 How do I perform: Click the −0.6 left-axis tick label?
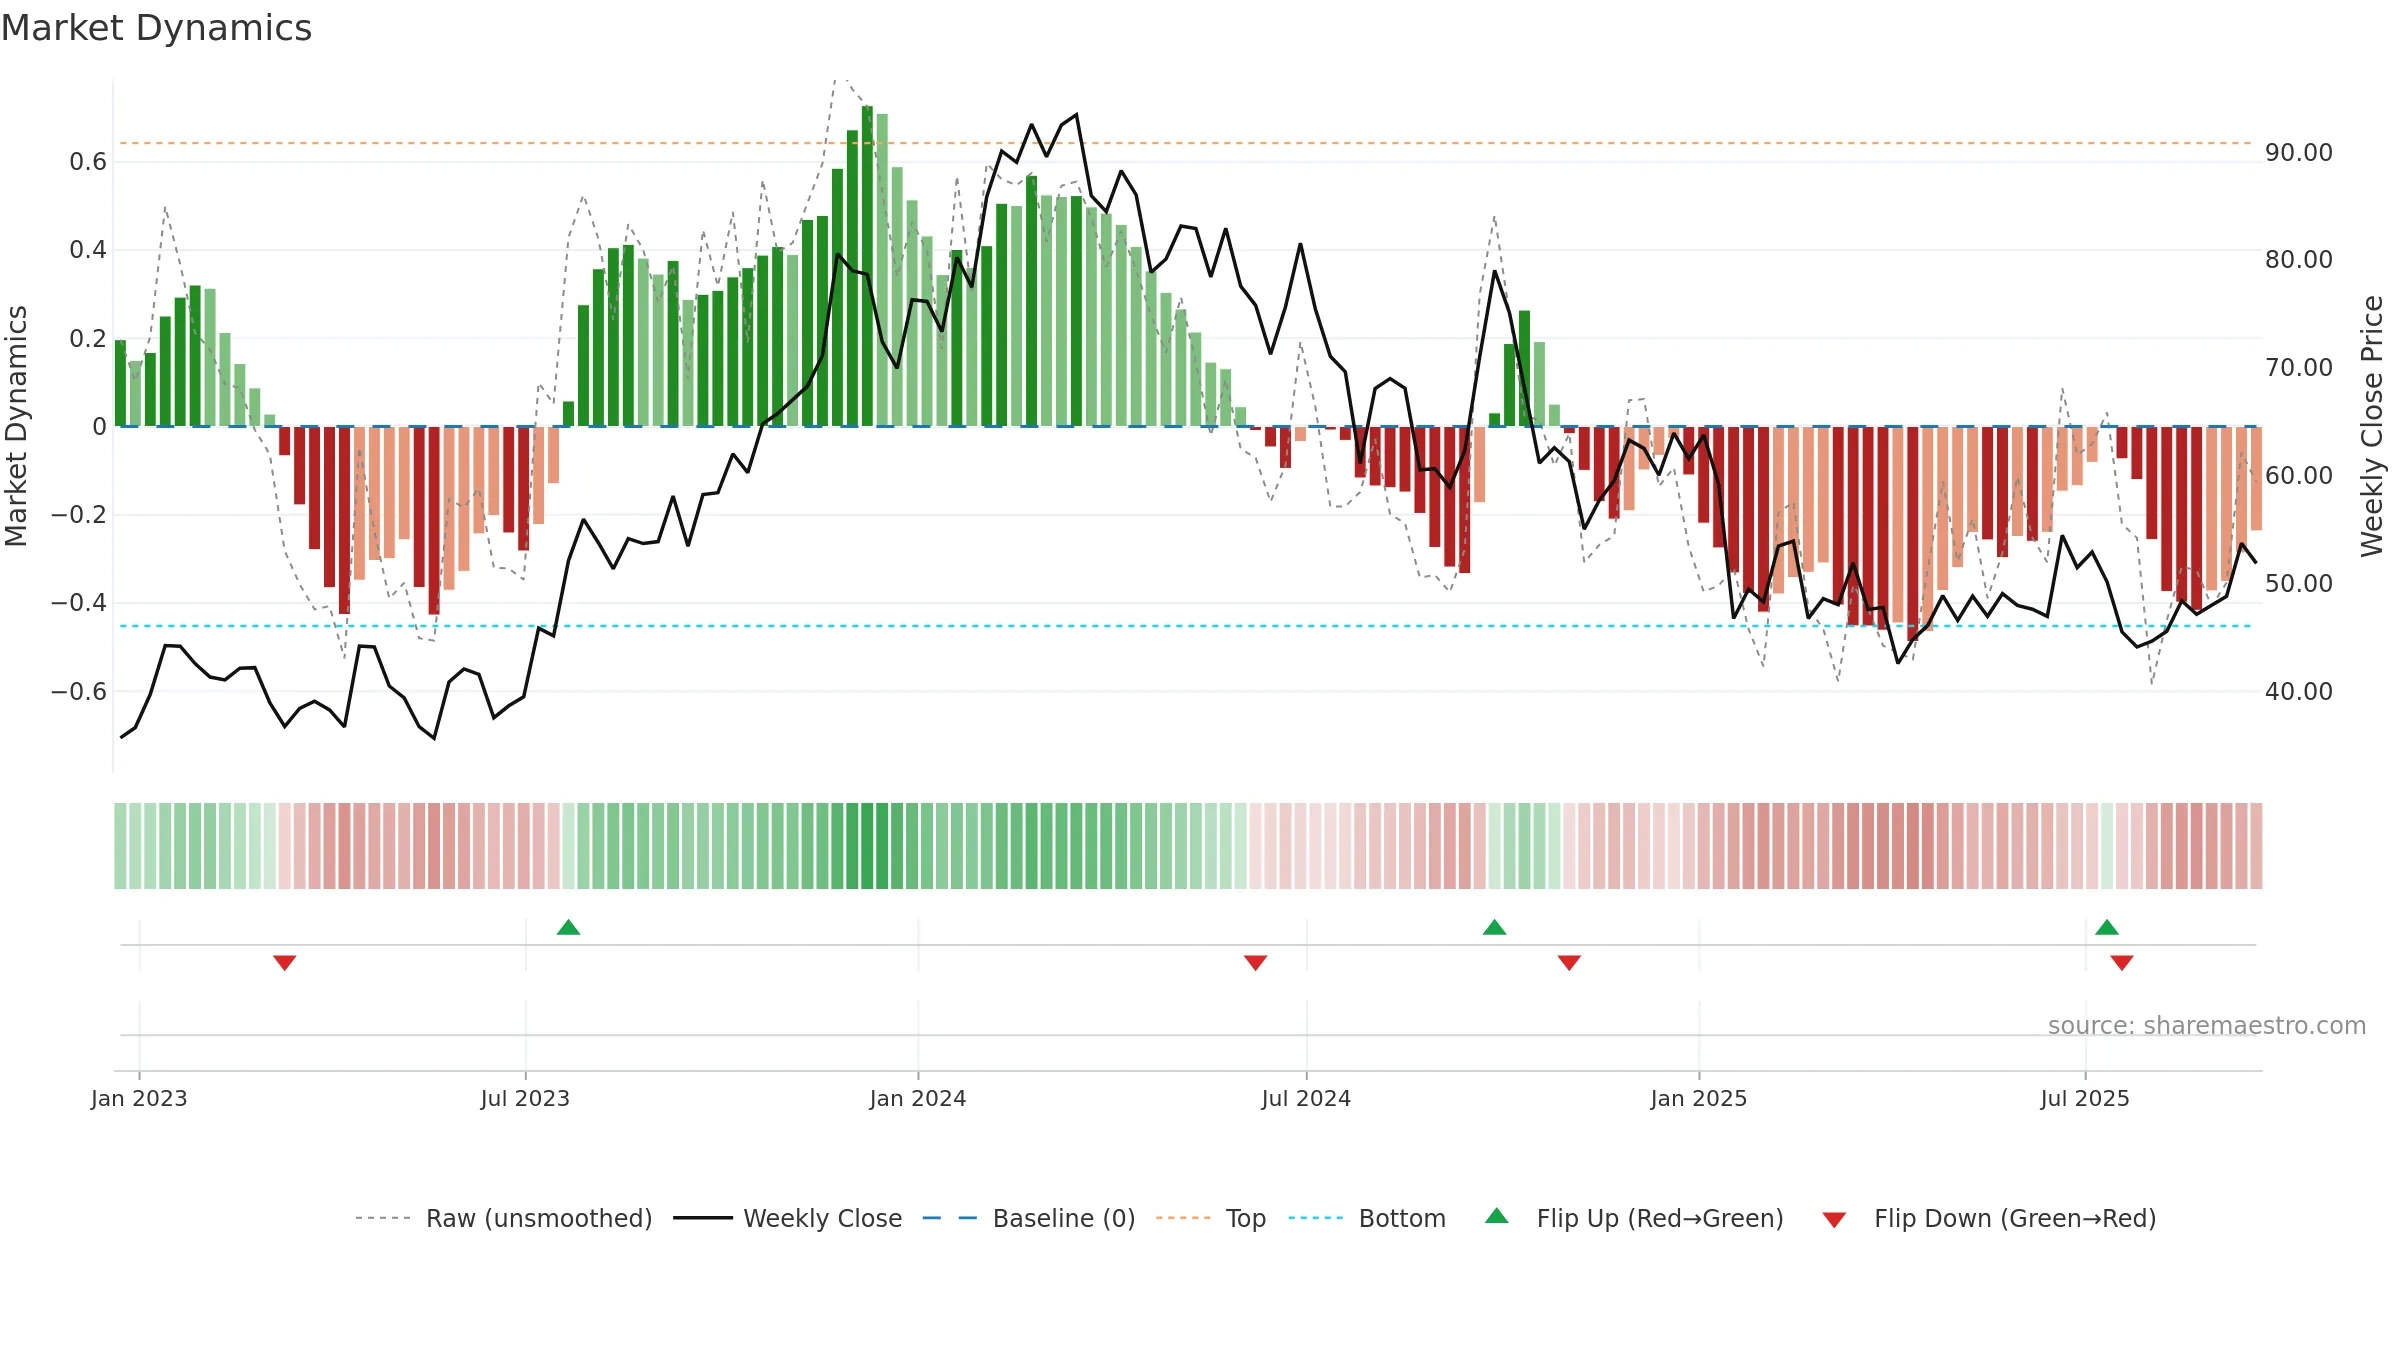79,691
